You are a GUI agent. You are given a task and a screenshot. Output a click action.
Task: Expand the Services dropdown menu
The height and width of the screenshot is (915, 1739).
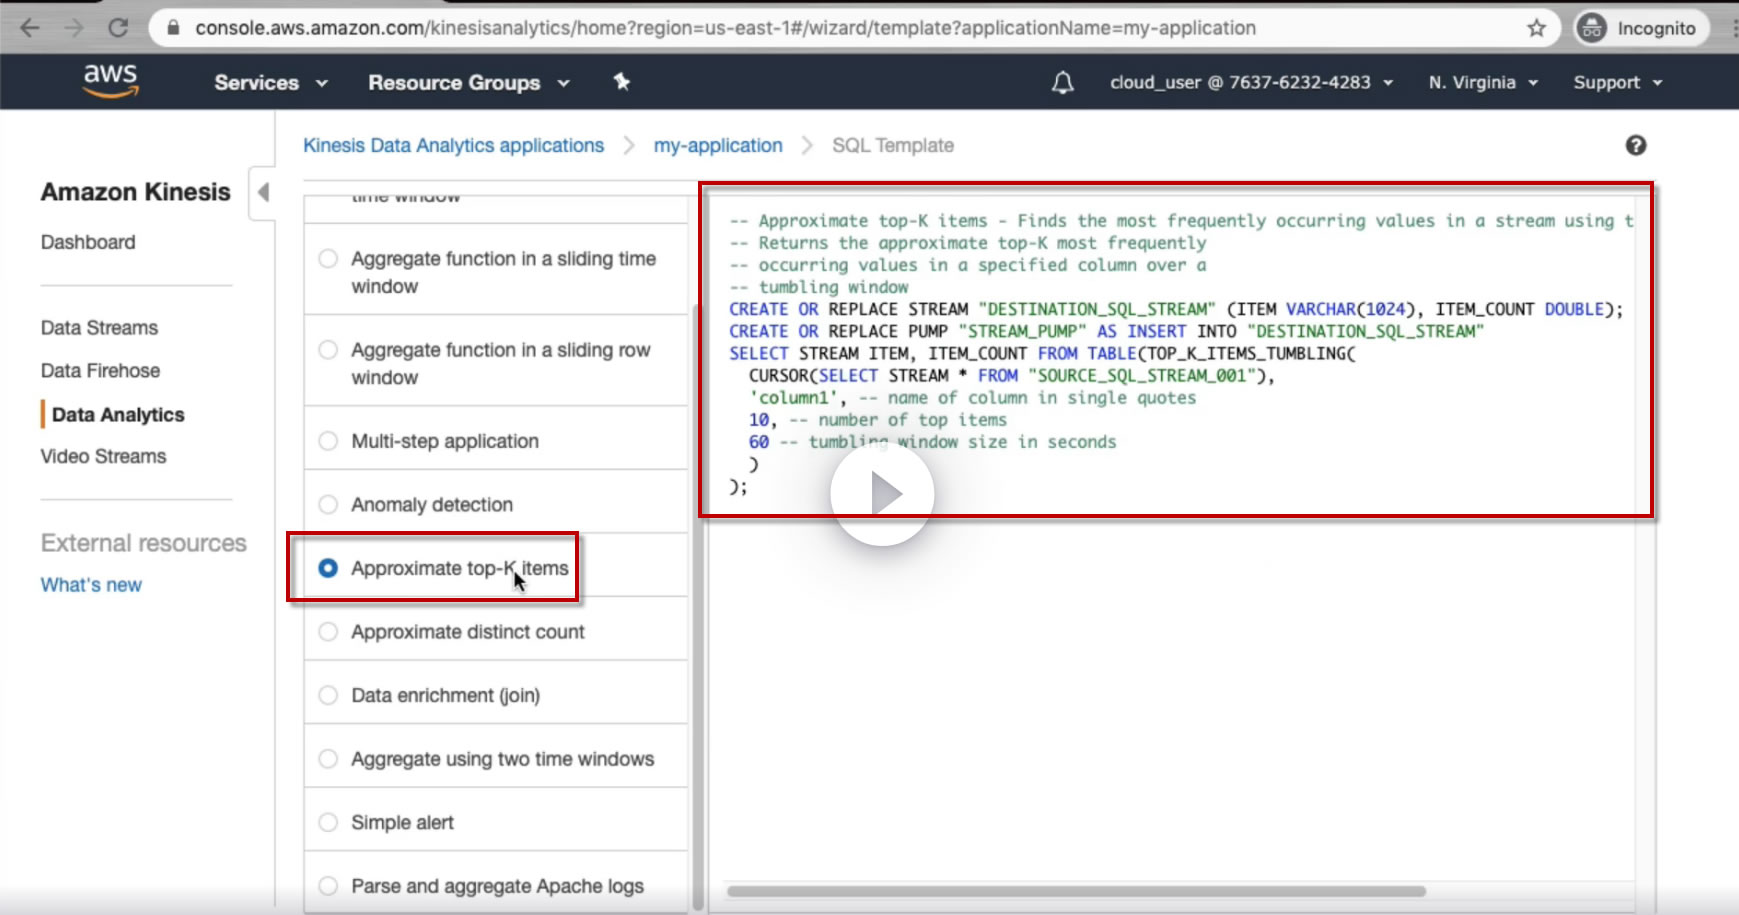(x=270, y=83)
